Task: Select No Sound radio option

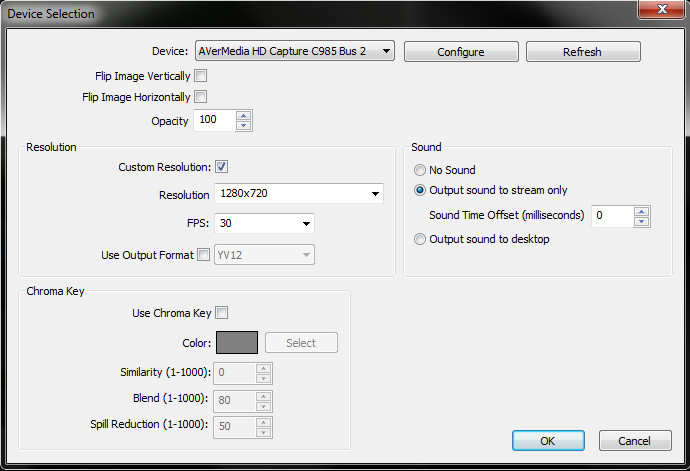Action: point(420,170)
